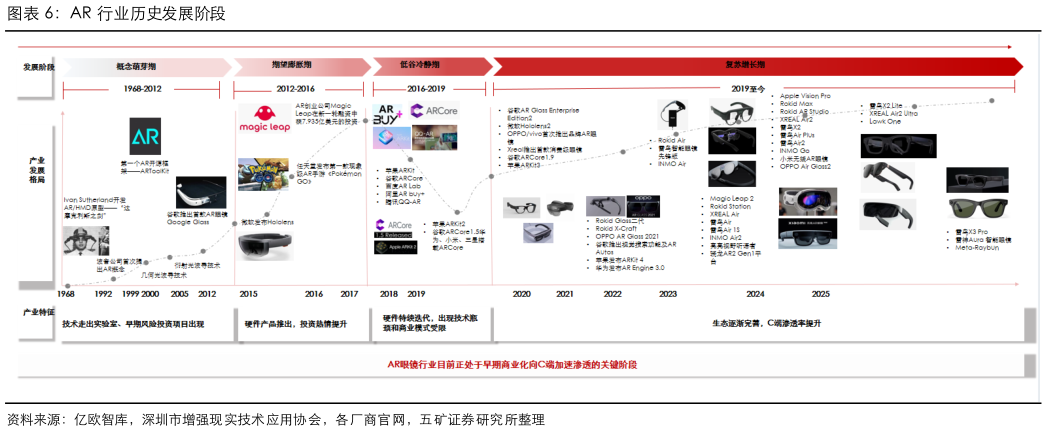This screenshot has width=1047, height=431.
Task: Click the "百度AR Lab" bullet
Action: [405, 186]
